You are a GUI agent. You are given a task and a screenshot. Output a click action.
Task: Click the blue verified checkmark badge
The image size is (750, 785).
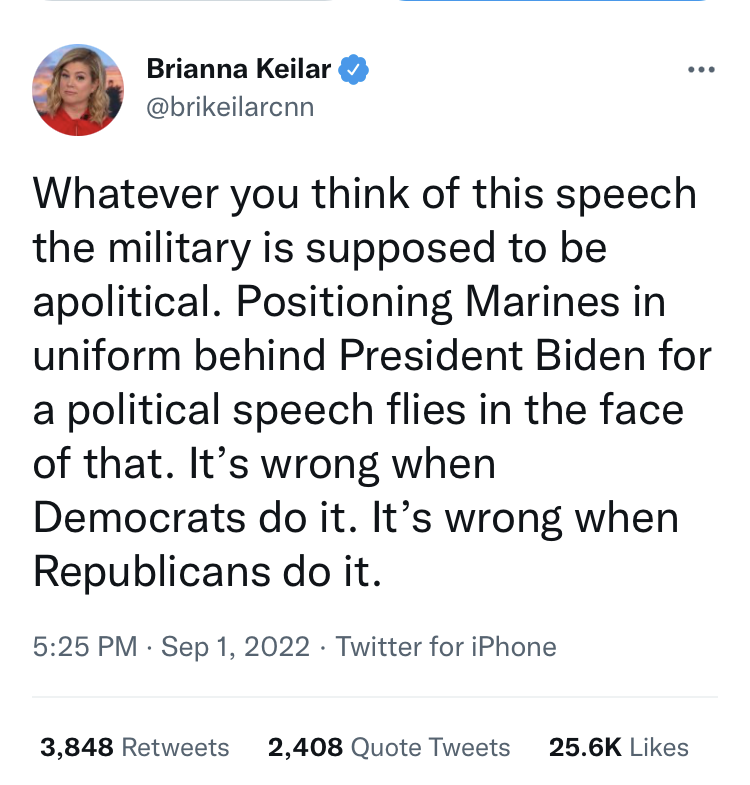[354, 69]
